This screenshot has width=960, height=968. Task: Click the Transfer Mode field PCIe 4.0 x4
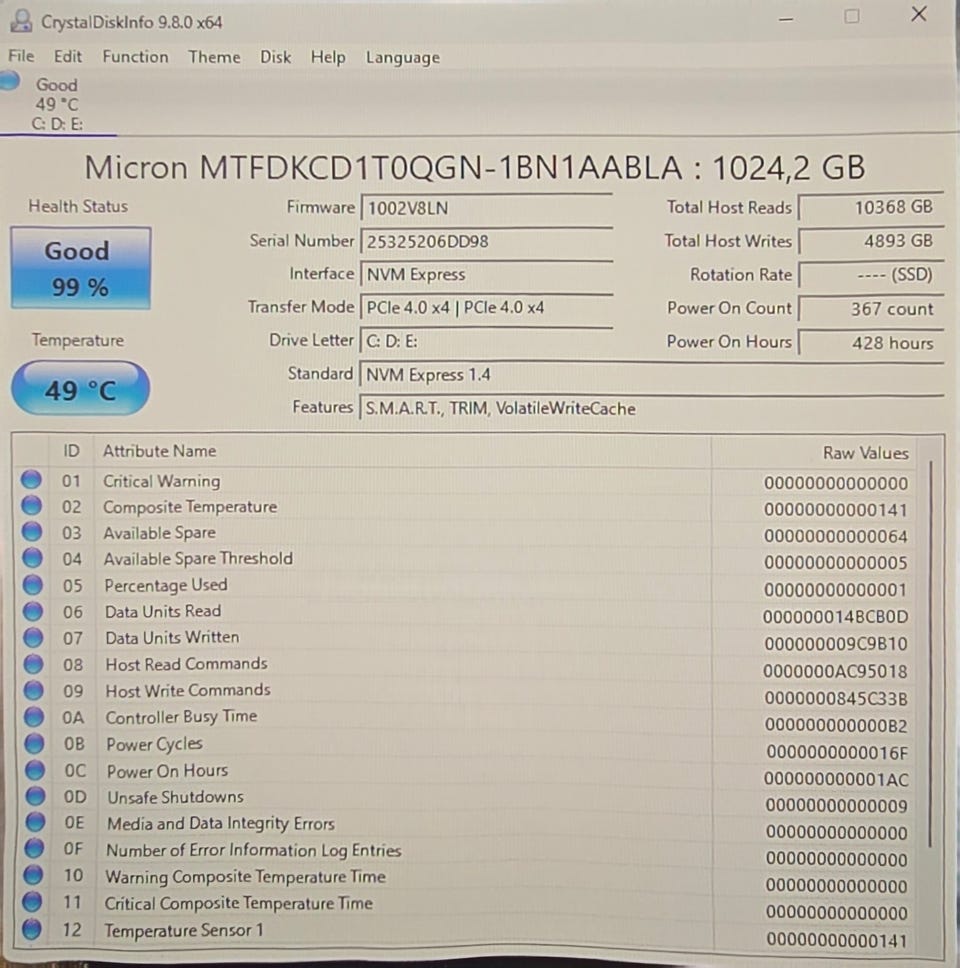[x=486, y=307]
